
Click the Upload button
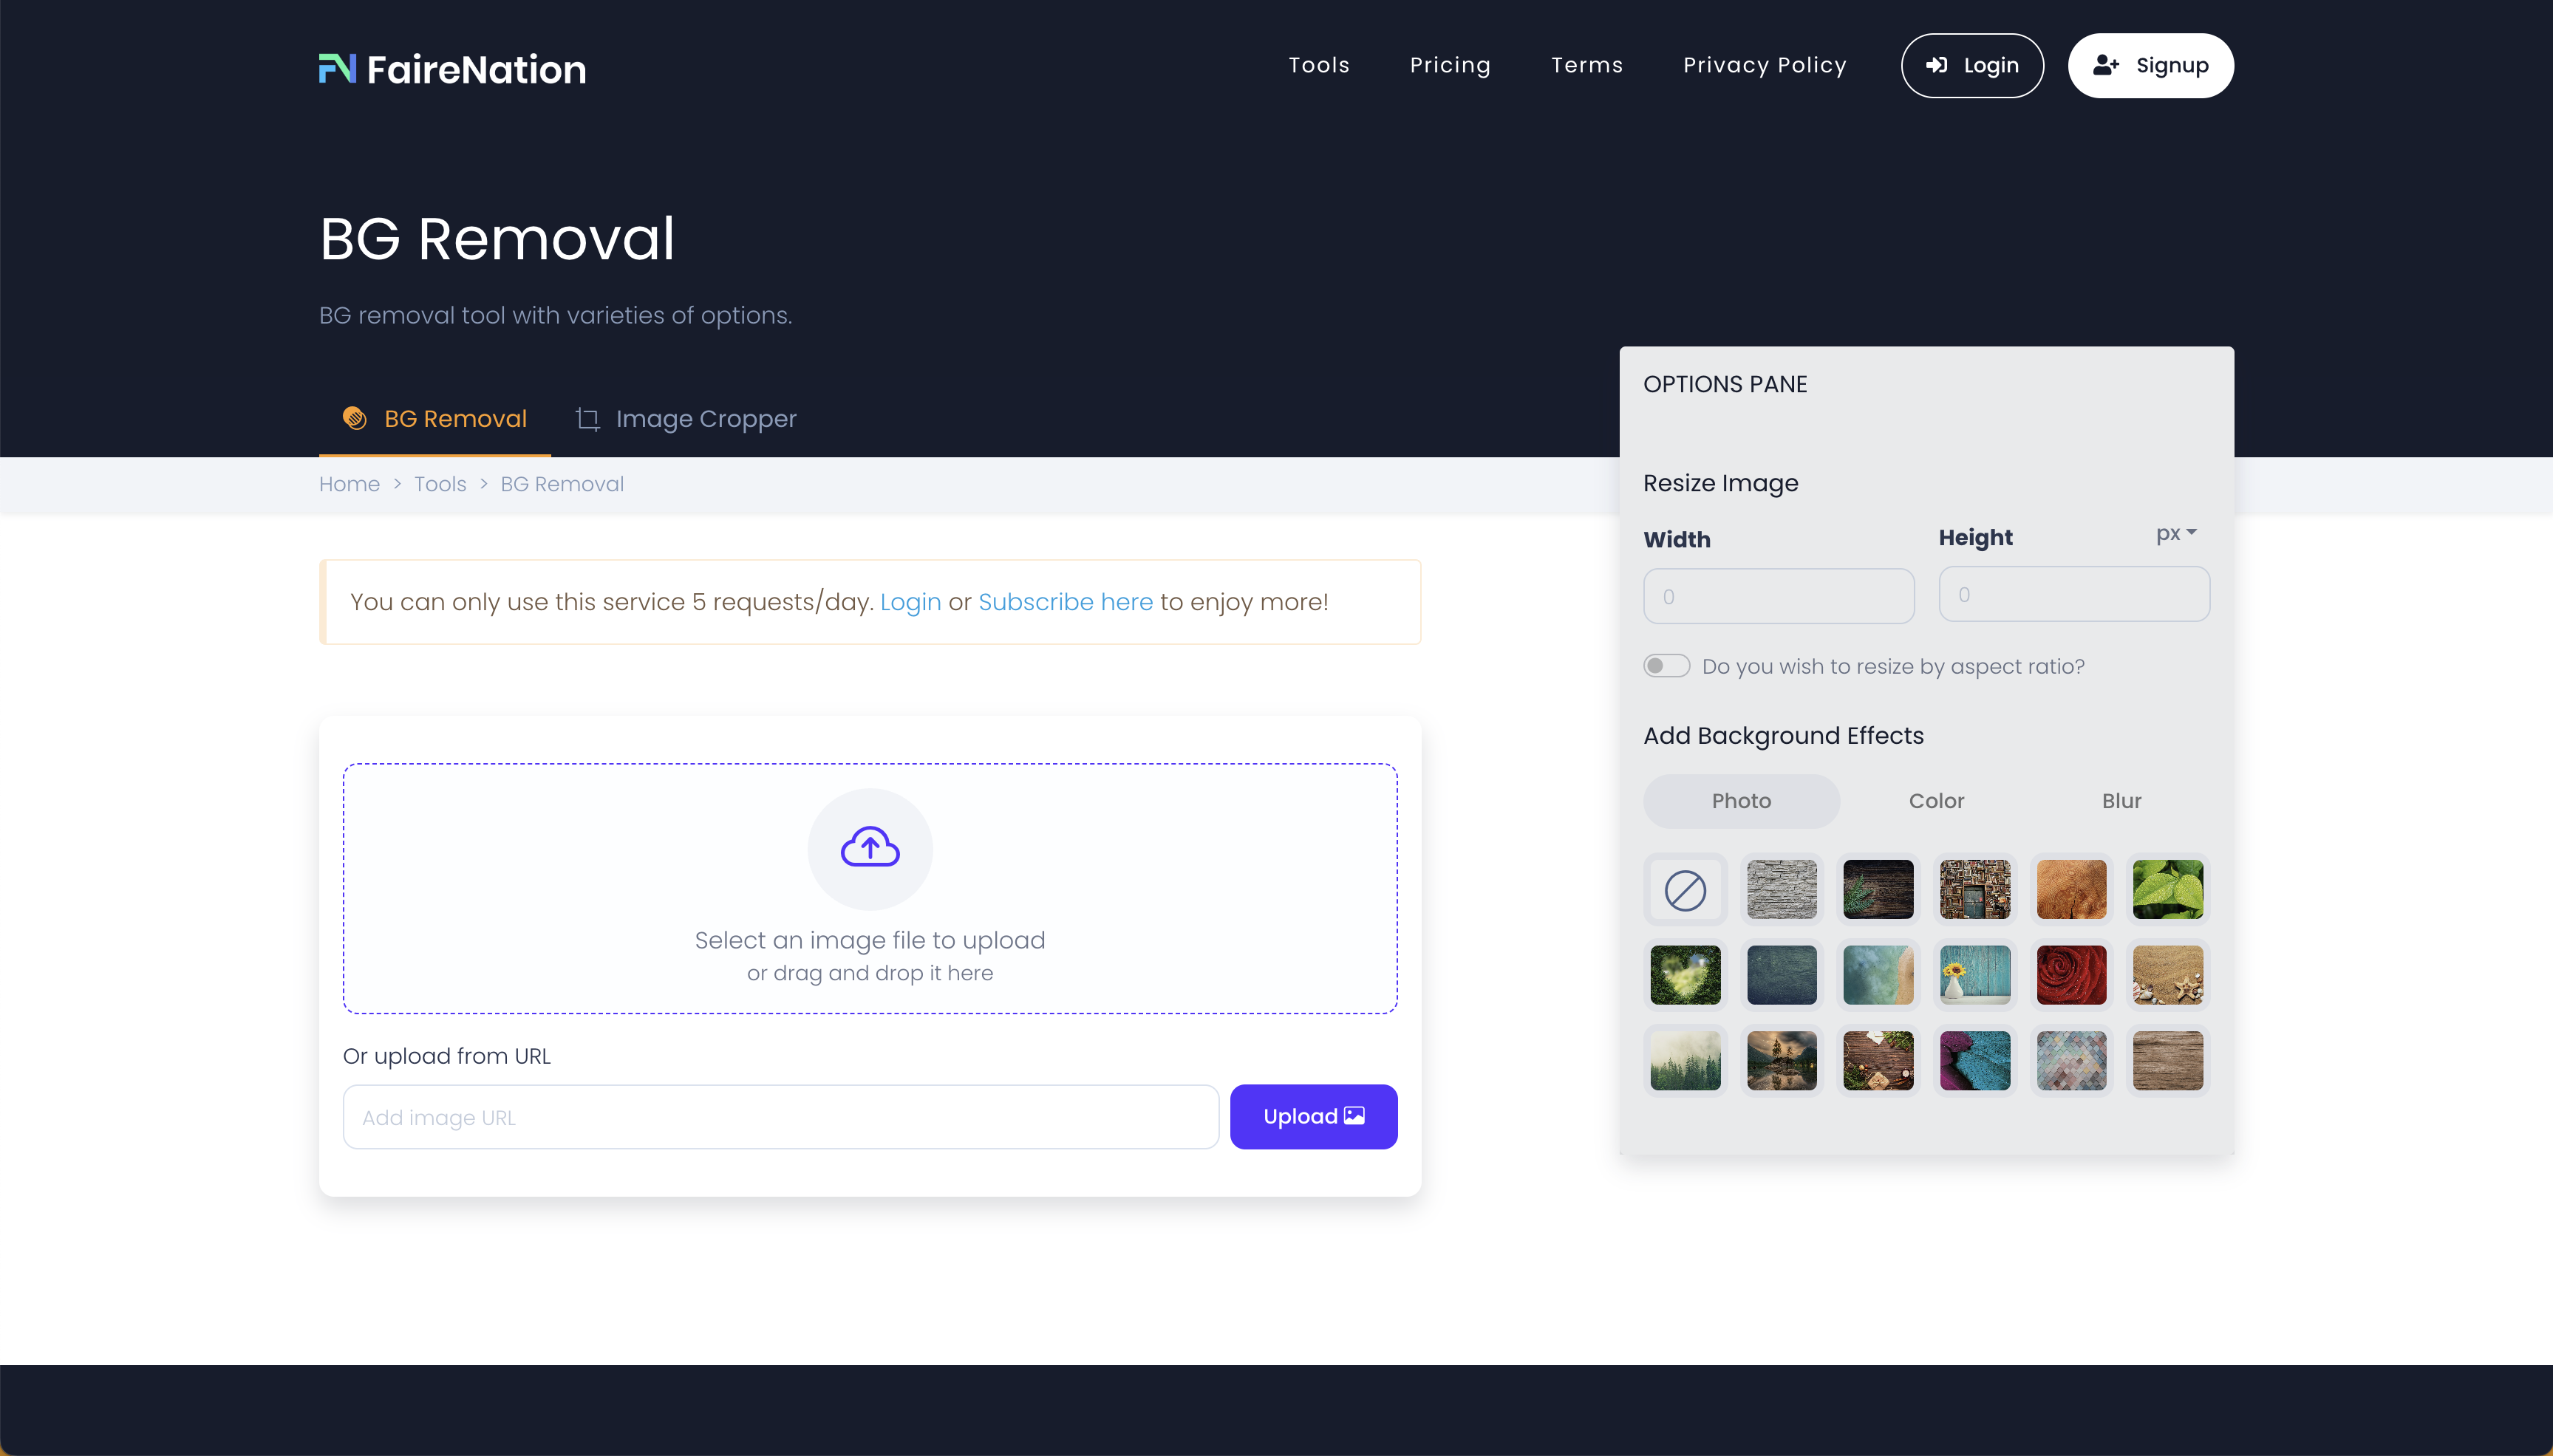pyautogui.click(x=1313, y=1115)
